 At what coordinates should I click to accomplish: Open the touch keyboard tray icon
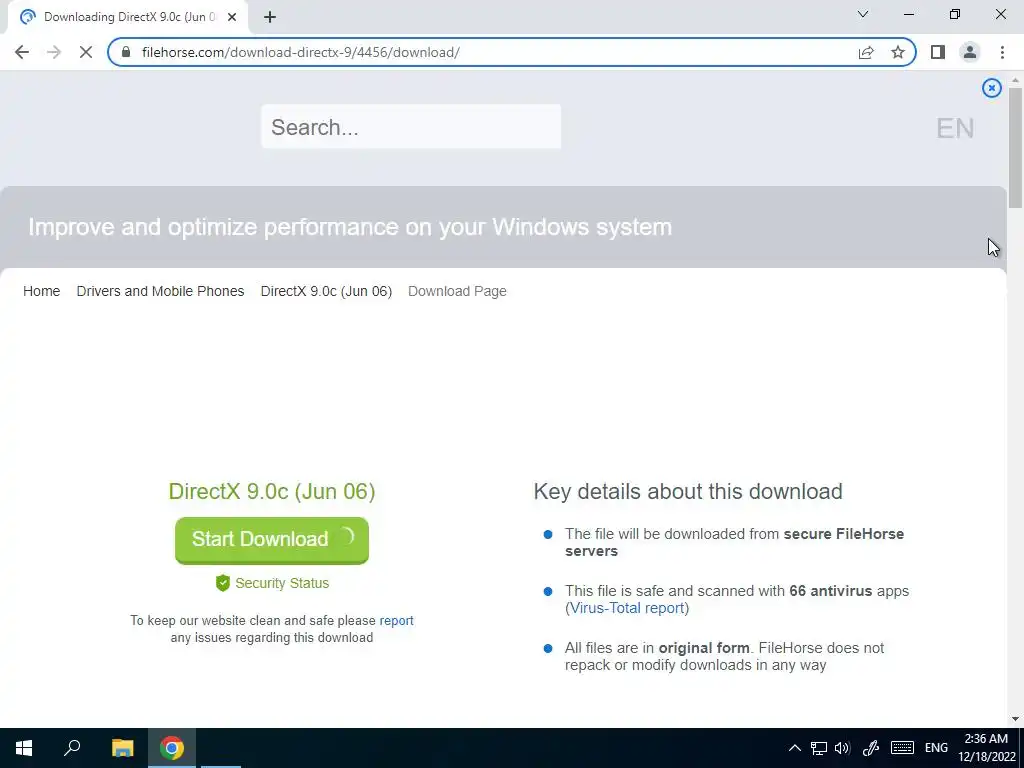coord(902,748)
